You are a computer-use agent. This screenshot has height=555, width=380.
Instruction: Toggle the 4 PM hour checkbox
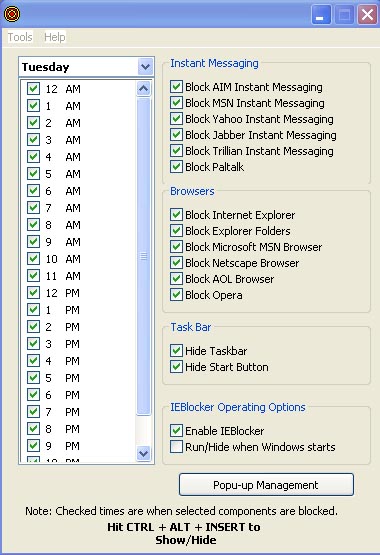point(33,360)
